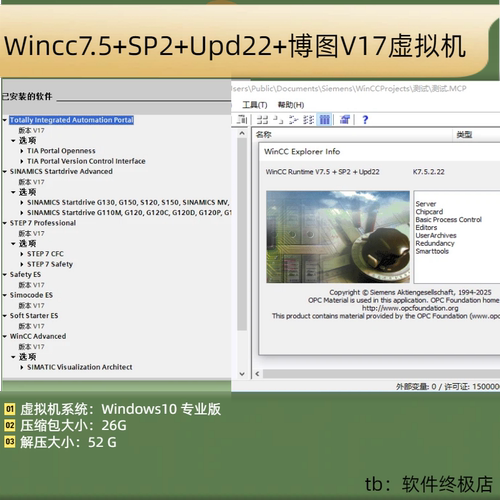Click the vertical scrollbar thumb
500x500 pixels.
click(242, 234)
